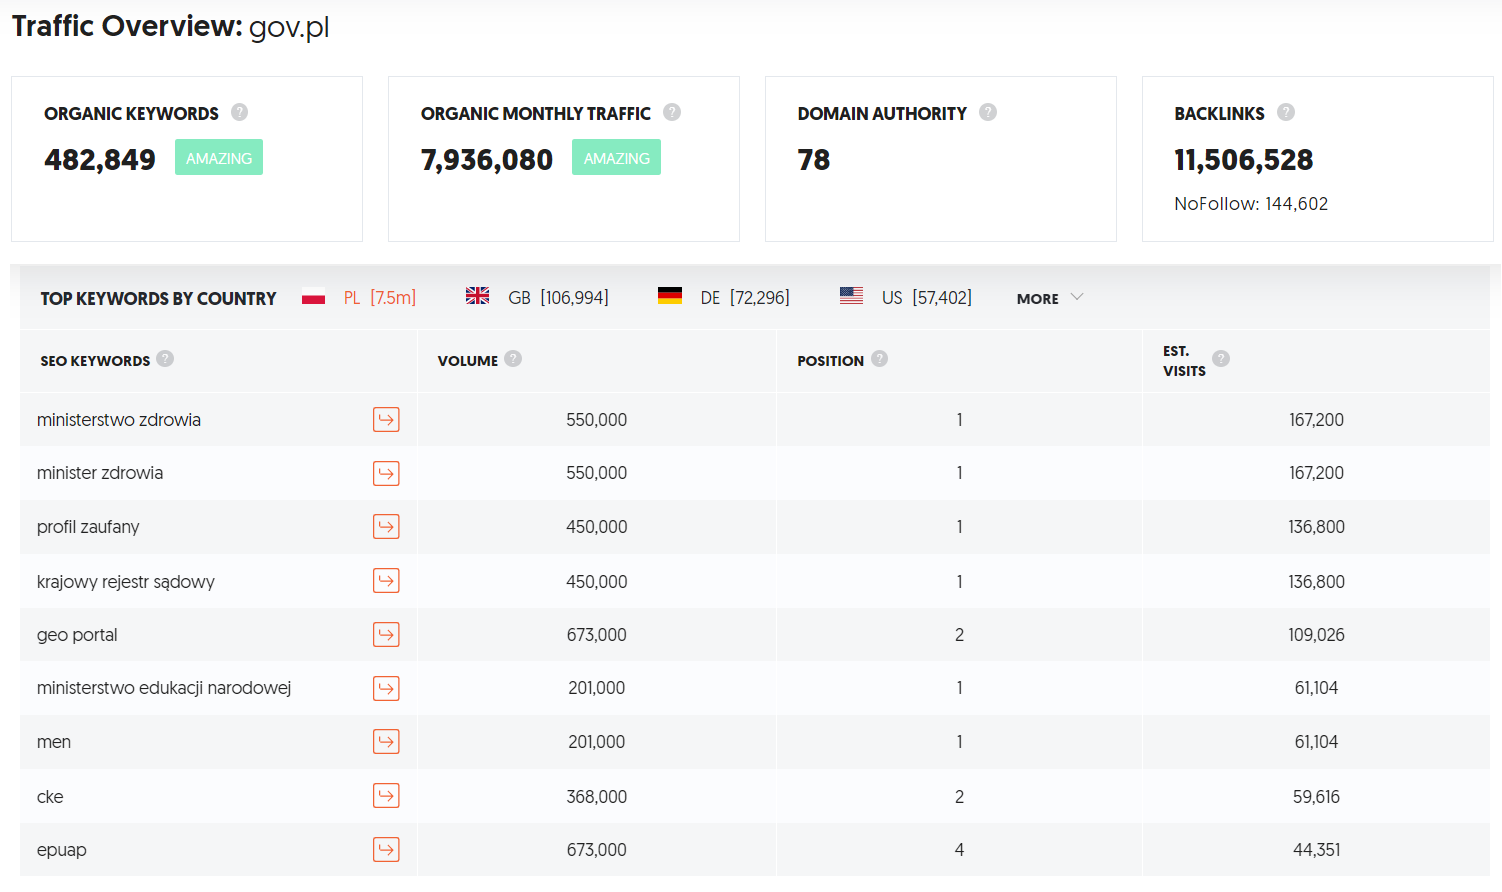Open keyword link icon for cke
1502x892 pixels.
point(386,796)
